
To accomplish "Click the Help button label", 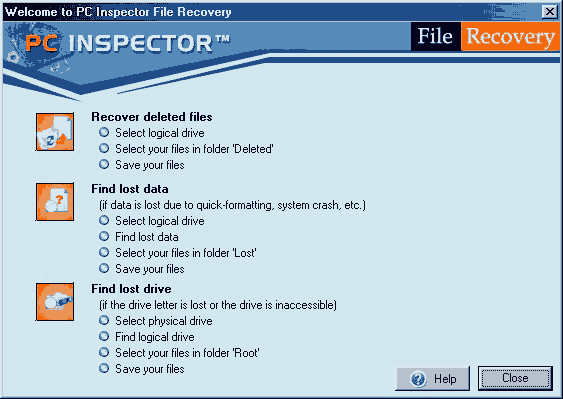I will [445, 379].
